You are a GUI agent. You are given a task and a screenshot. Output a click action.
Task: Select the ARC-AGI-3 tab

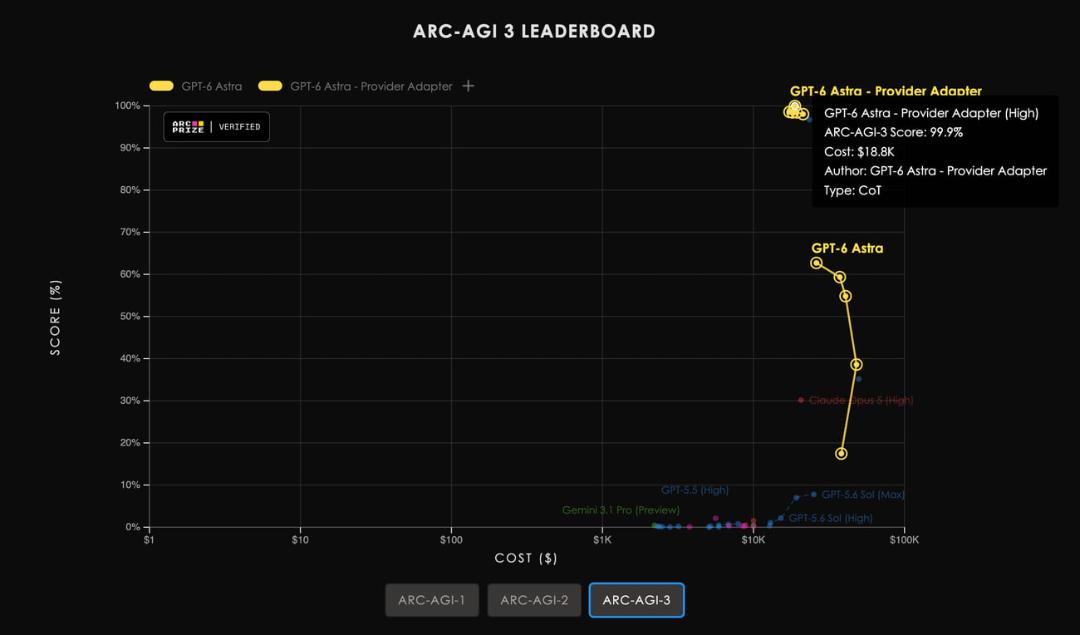[x=636, y=600]
